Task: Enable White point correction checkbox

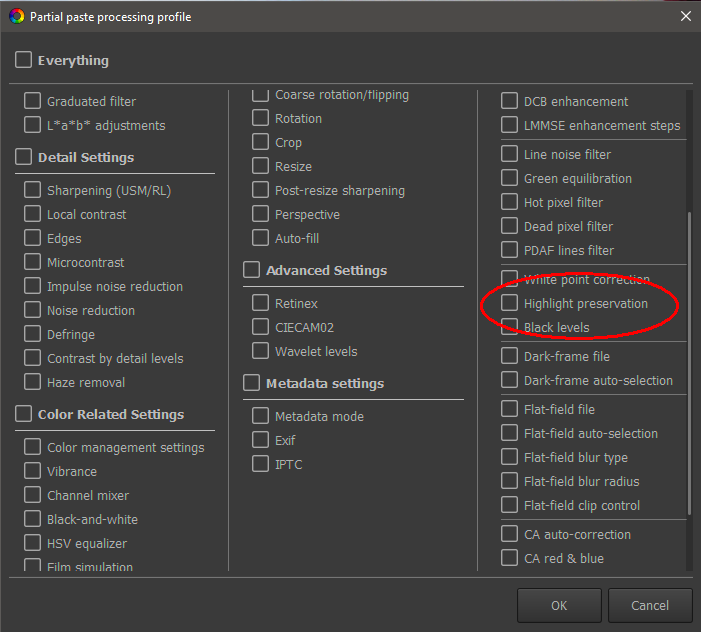Action: 509,278
